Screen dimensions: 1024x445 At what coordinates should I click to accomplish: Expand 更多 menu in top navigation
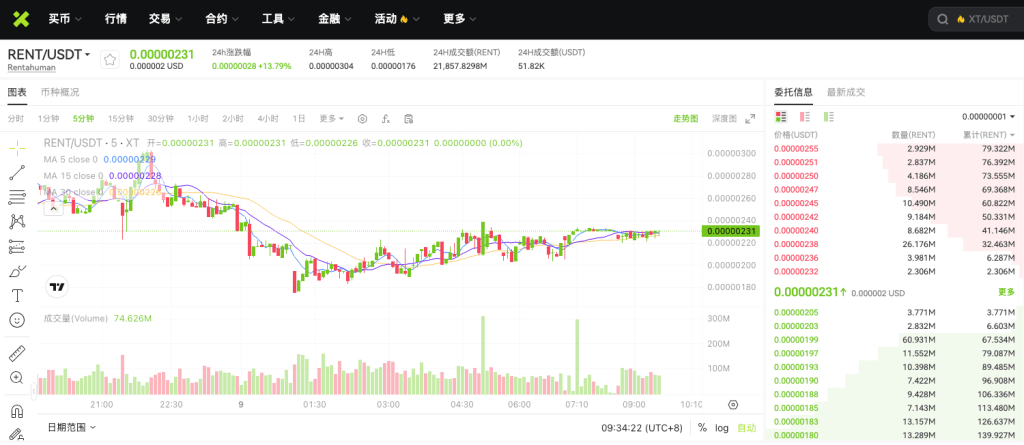point(460,19)
